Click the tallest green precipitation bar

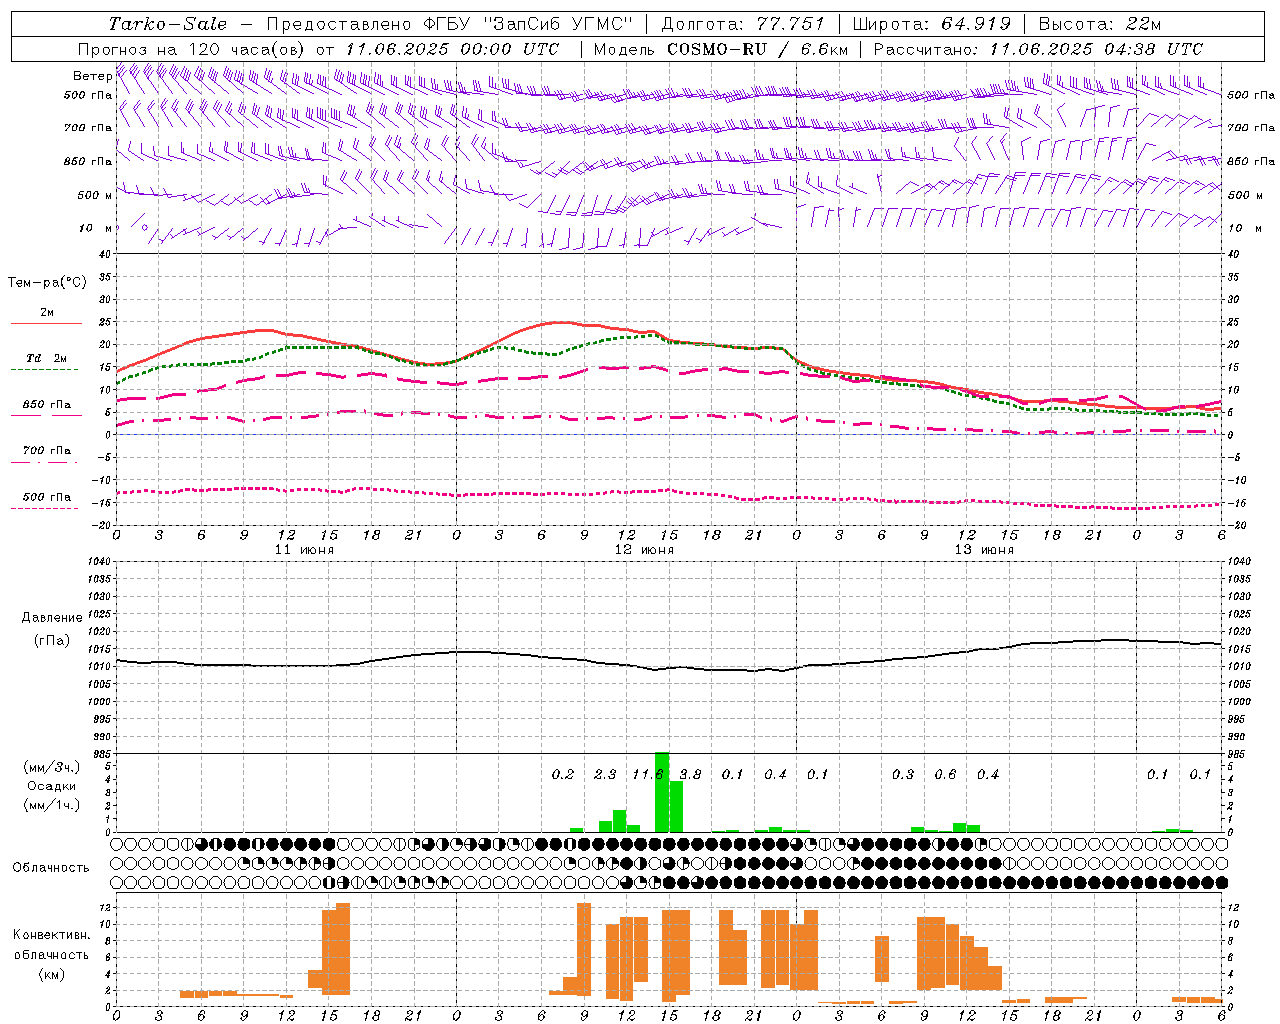tap(662, 792)
